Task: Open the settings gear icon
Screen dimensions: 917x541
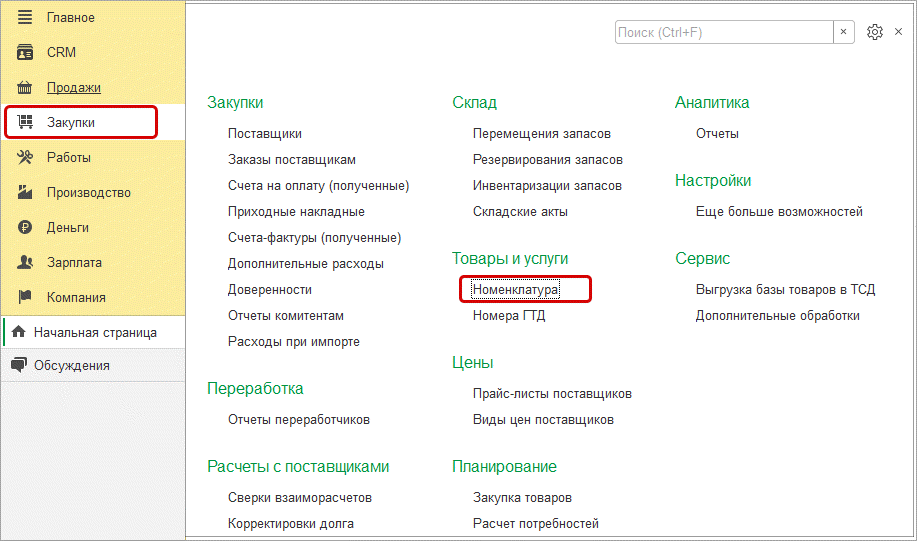Action: [x=874, y=32]
